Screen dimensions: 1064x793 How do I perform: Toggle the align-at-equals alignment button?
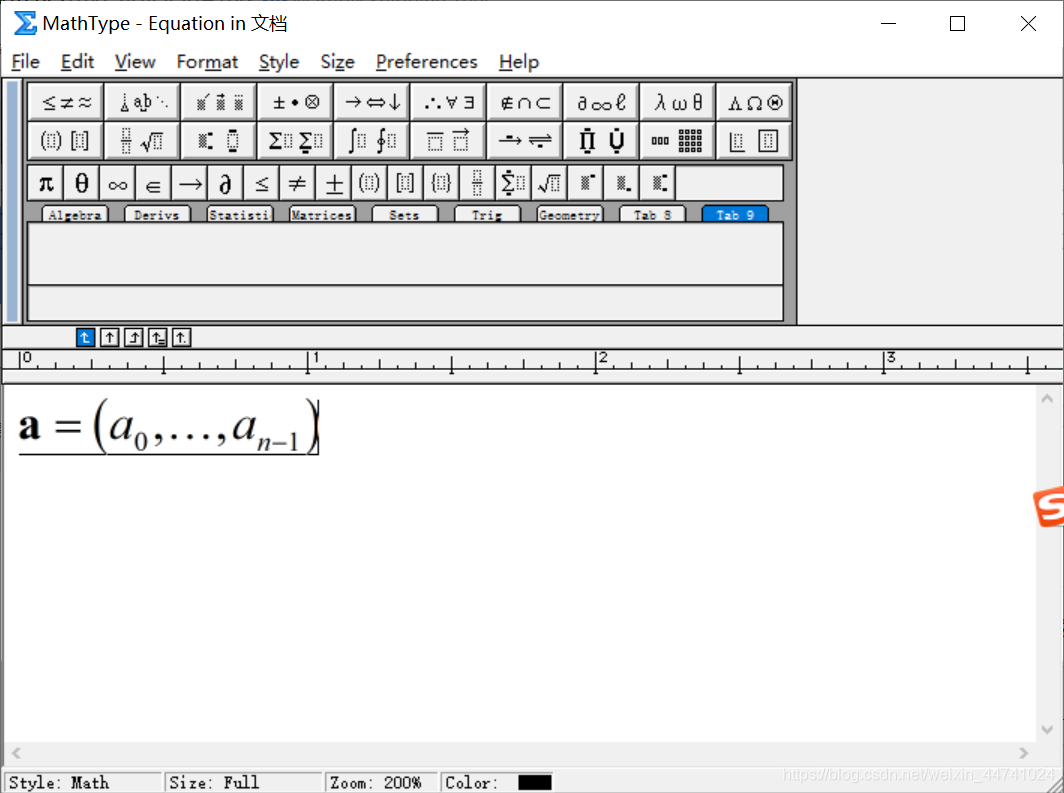[x=157, y=337]
